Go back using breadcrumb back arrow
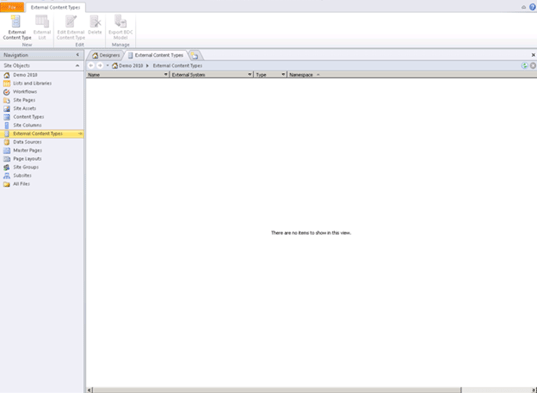The height and width of the screenshot is (393, 537). tap(91, 65)
